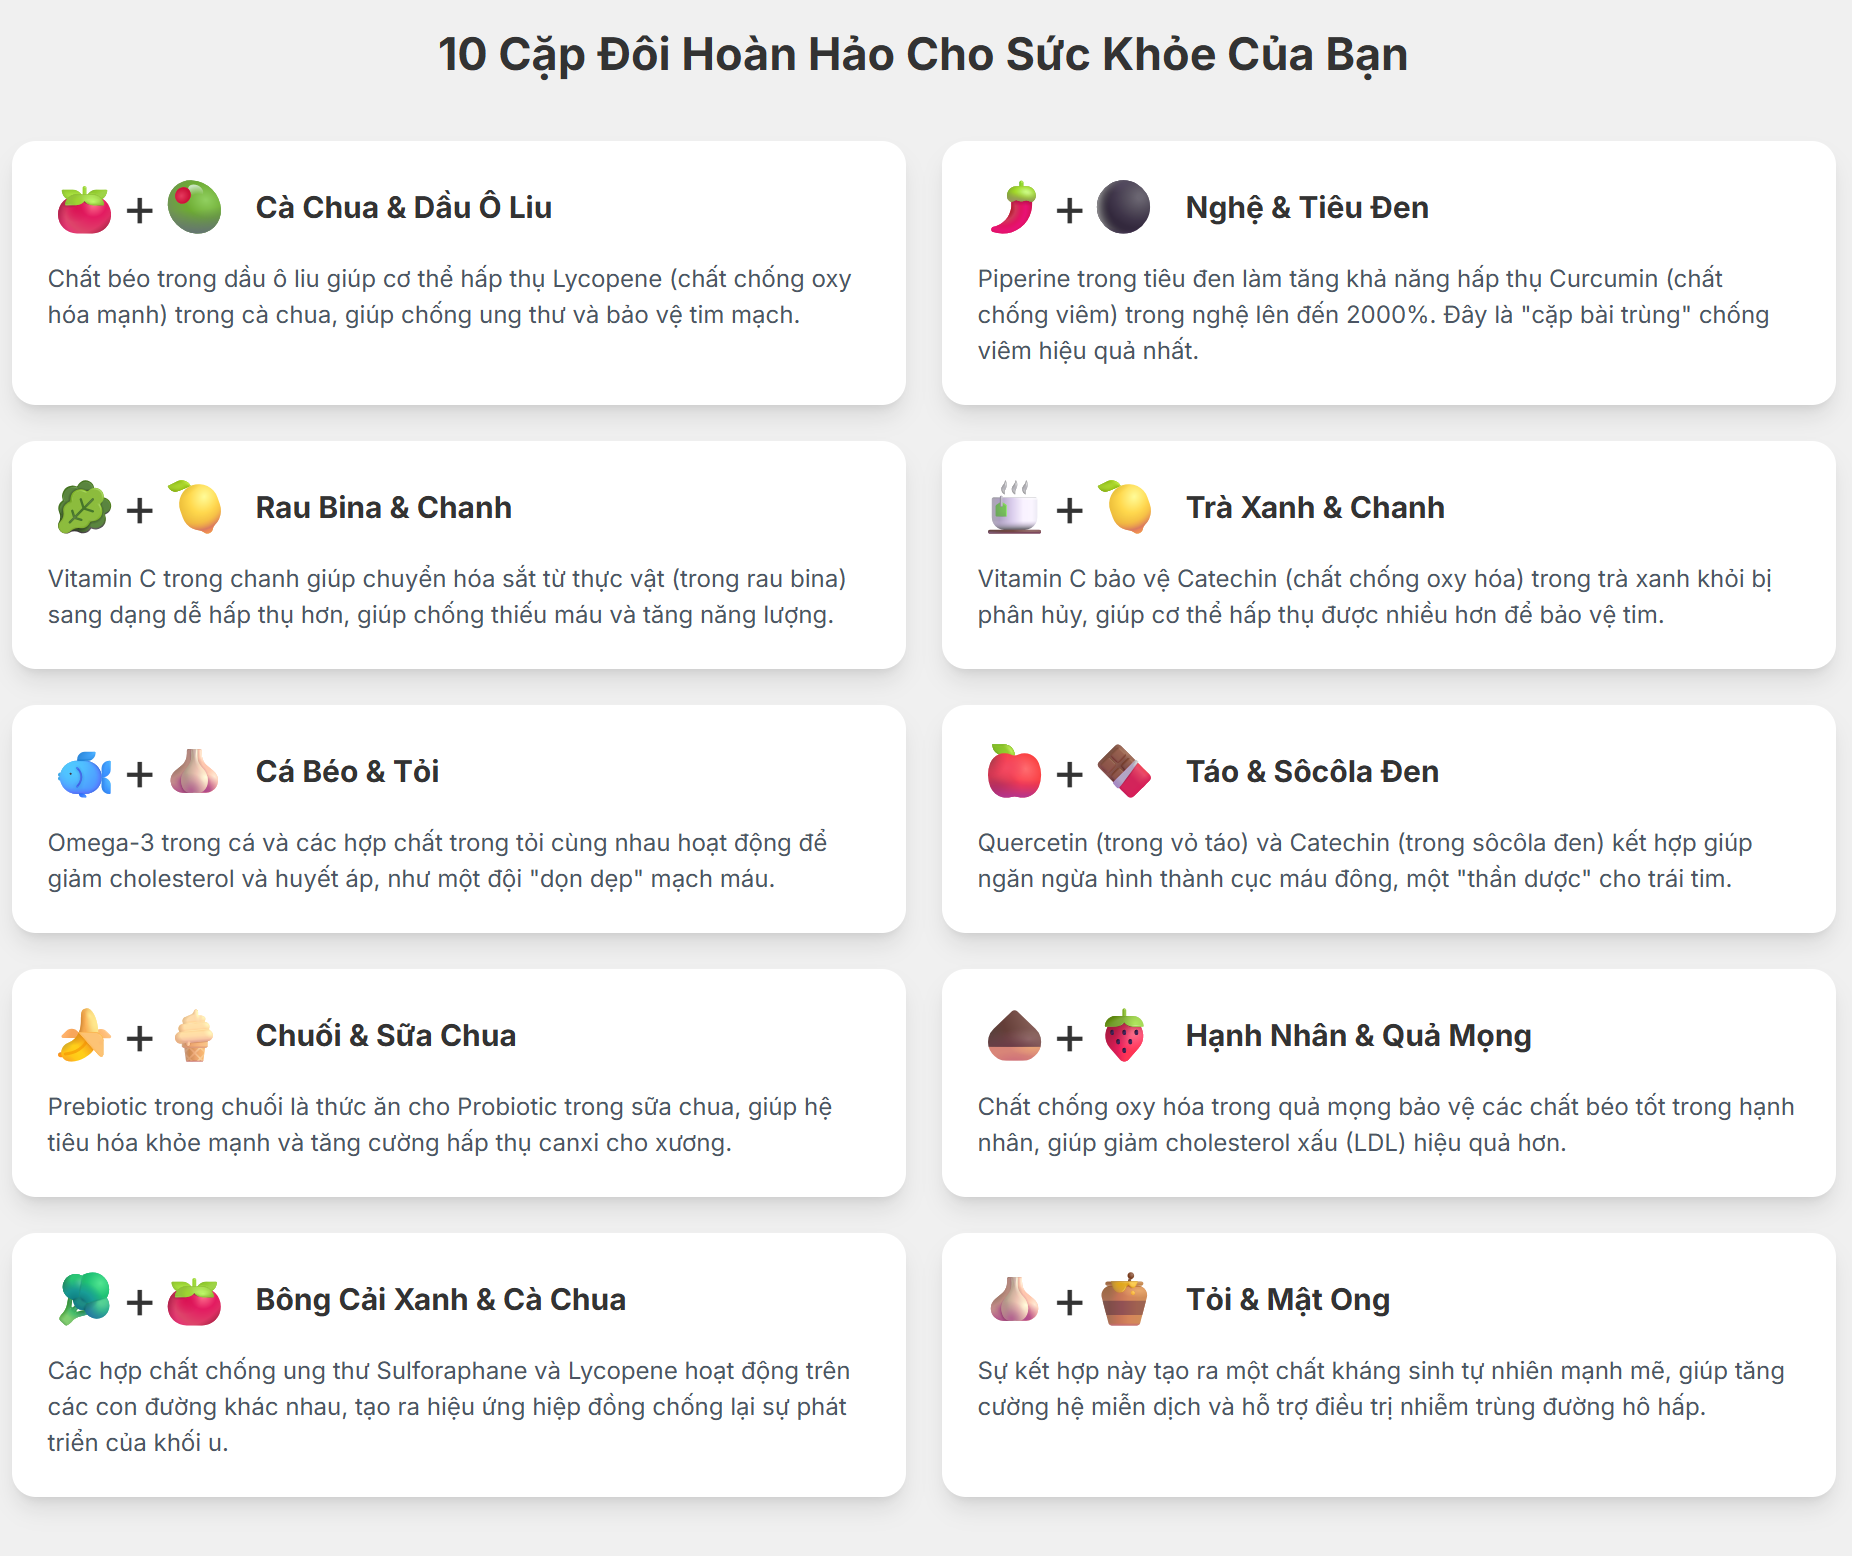Click the olive emoji icon

point(194,207)
